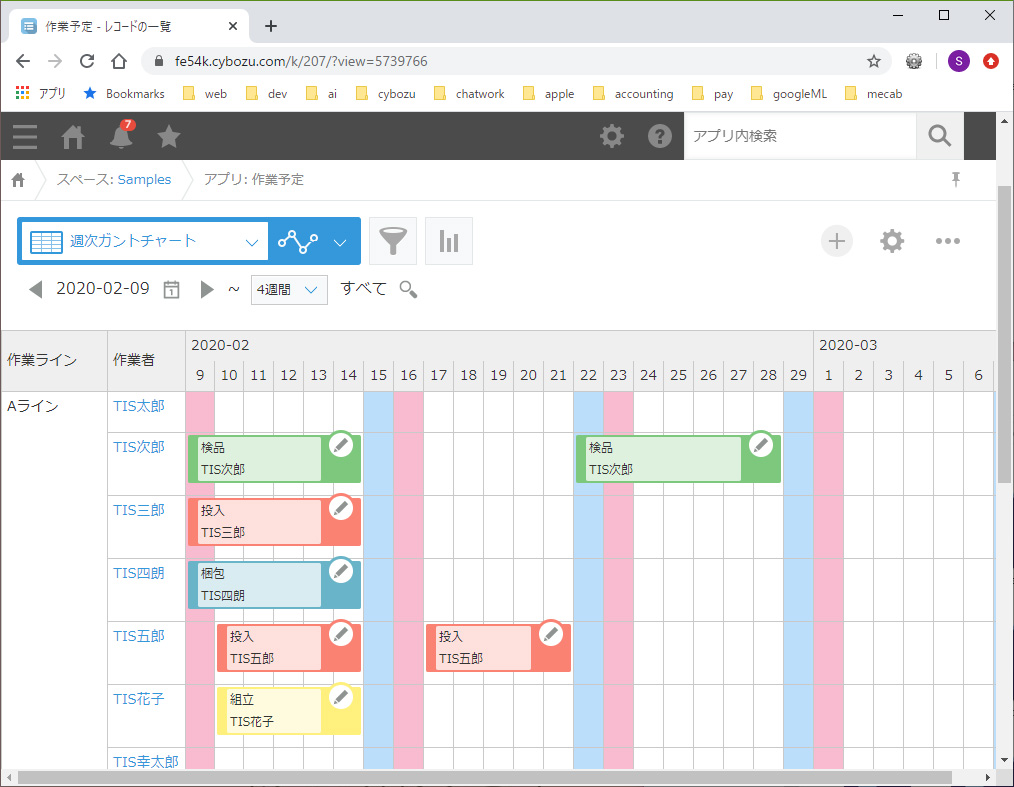Viewport: 1014px width, 787px height.
Task: Edit the 梱包 TIS四朗 task
Action: [x=341, y=570]
